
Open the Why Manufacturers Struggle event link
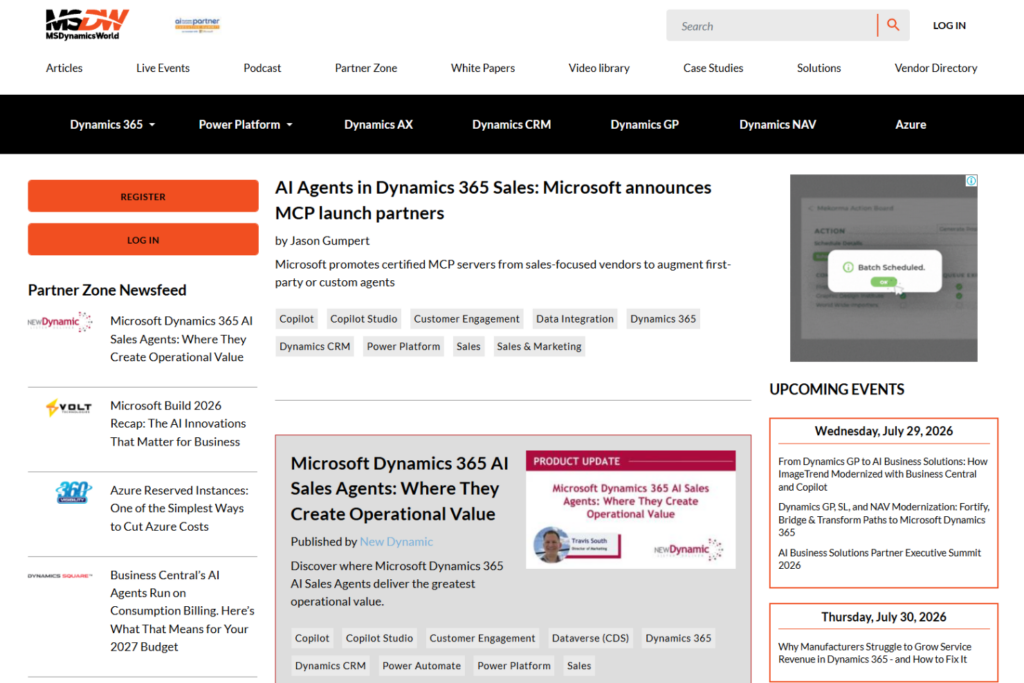874,653
